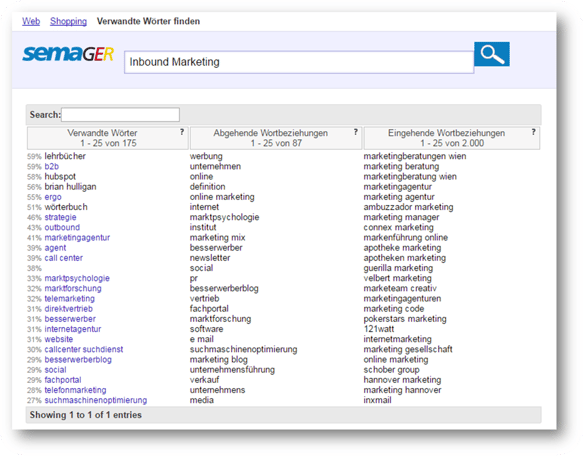Open the 29% social link

55,370
